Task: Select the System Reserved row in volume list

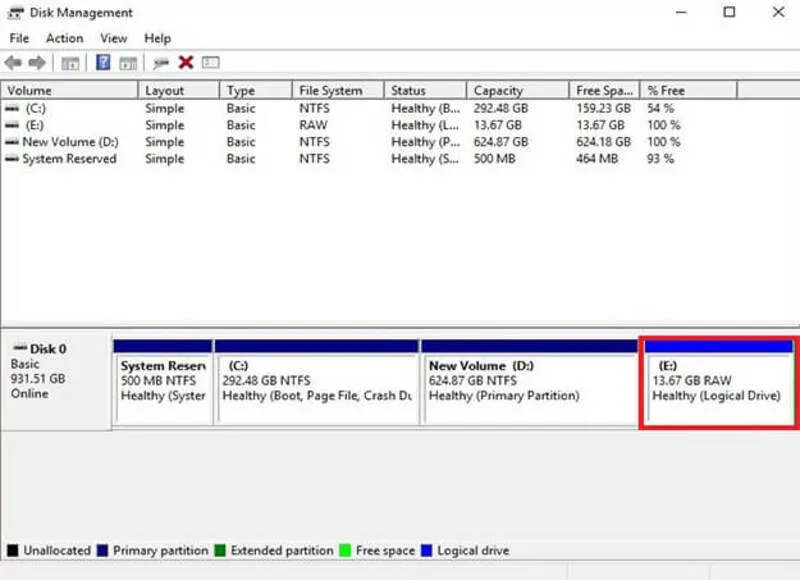Action: tap(69, 159)
